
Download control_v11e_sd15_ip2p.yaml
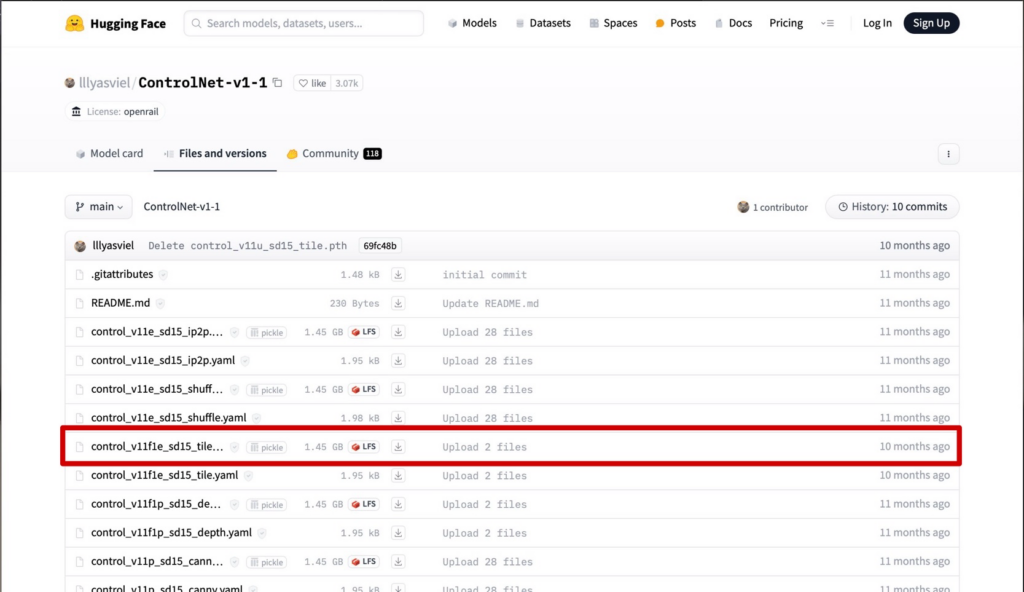pos(398,361)
